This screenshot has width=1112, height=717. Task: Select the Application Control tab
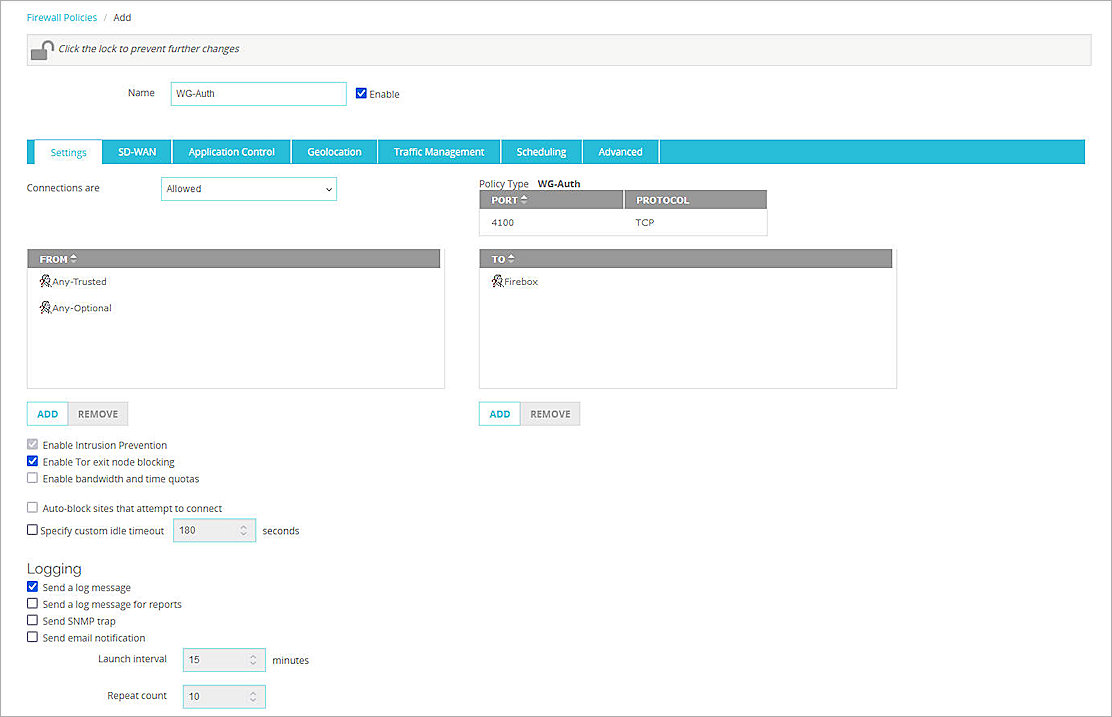(x=231, y=151)
